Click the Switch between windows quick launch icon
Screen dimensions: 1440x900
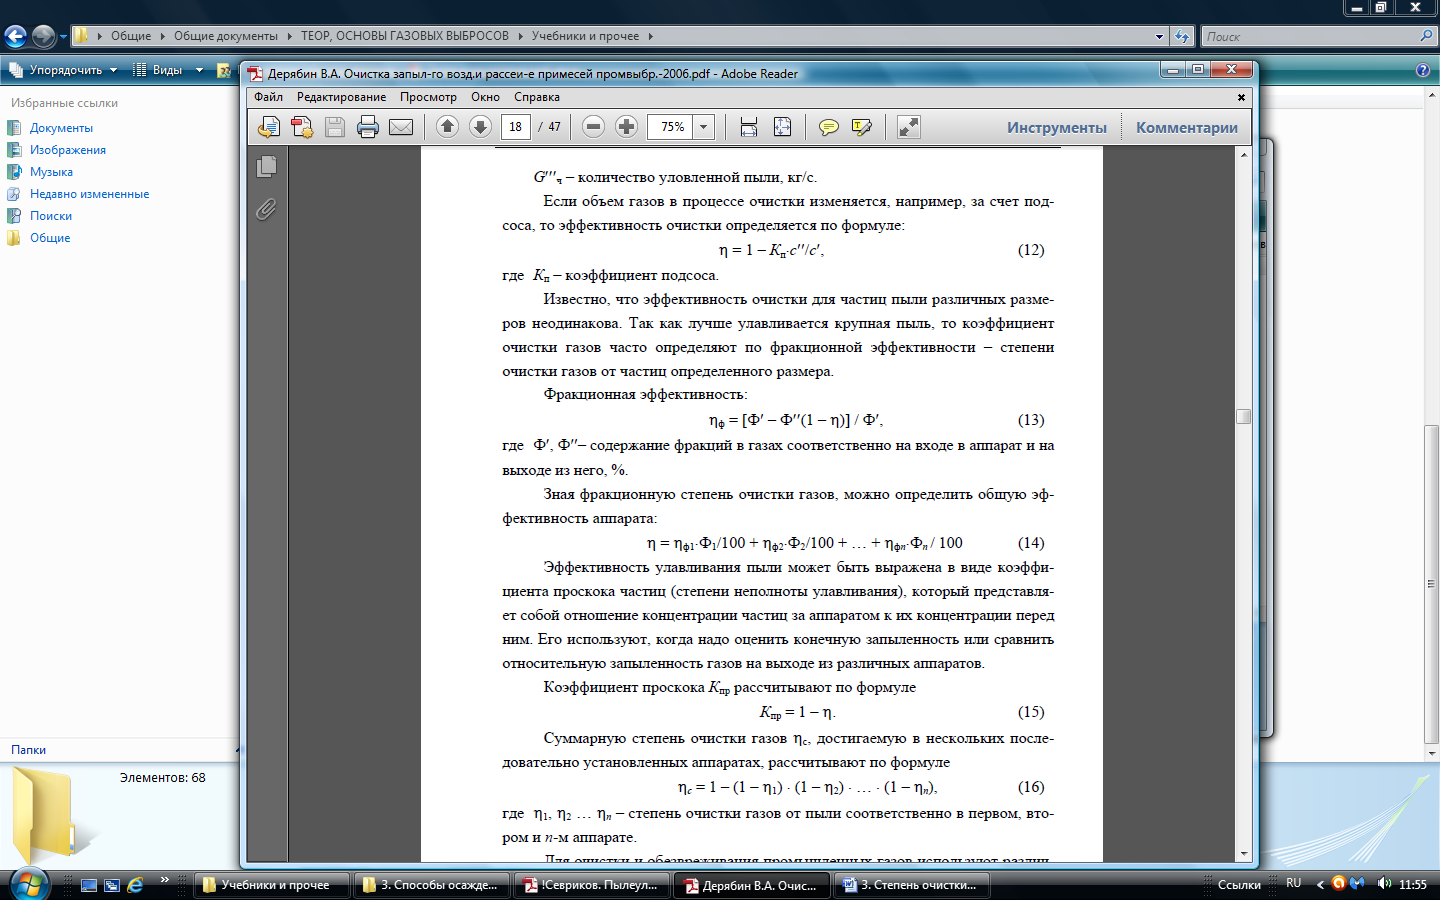click(x=112, y=885)
